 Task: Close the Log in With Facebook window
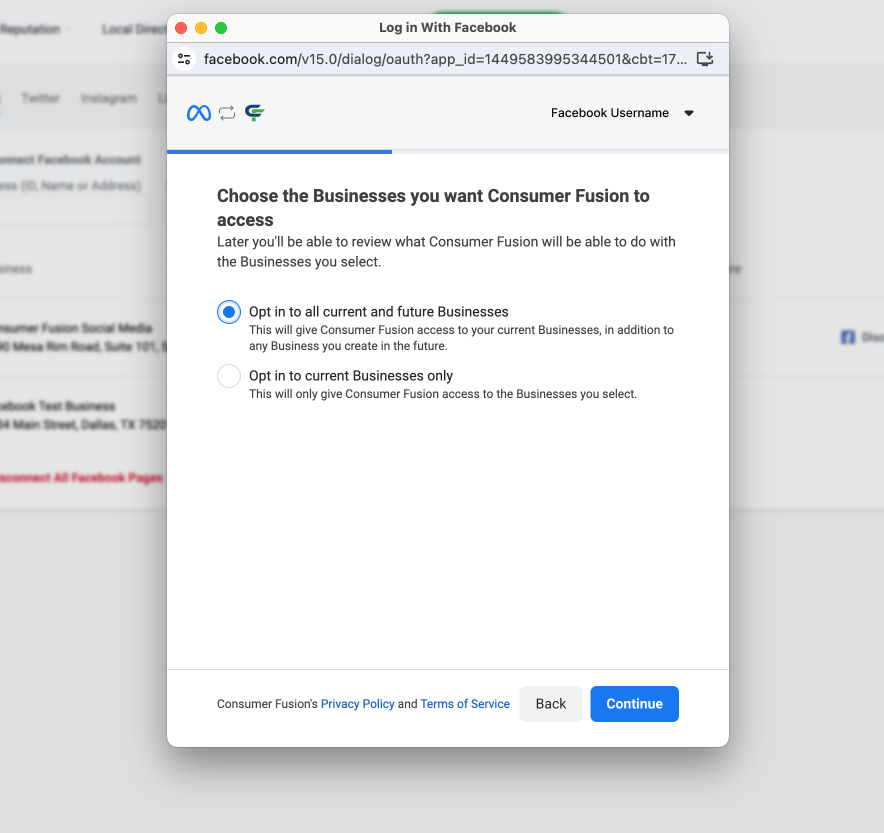point(181,28)
